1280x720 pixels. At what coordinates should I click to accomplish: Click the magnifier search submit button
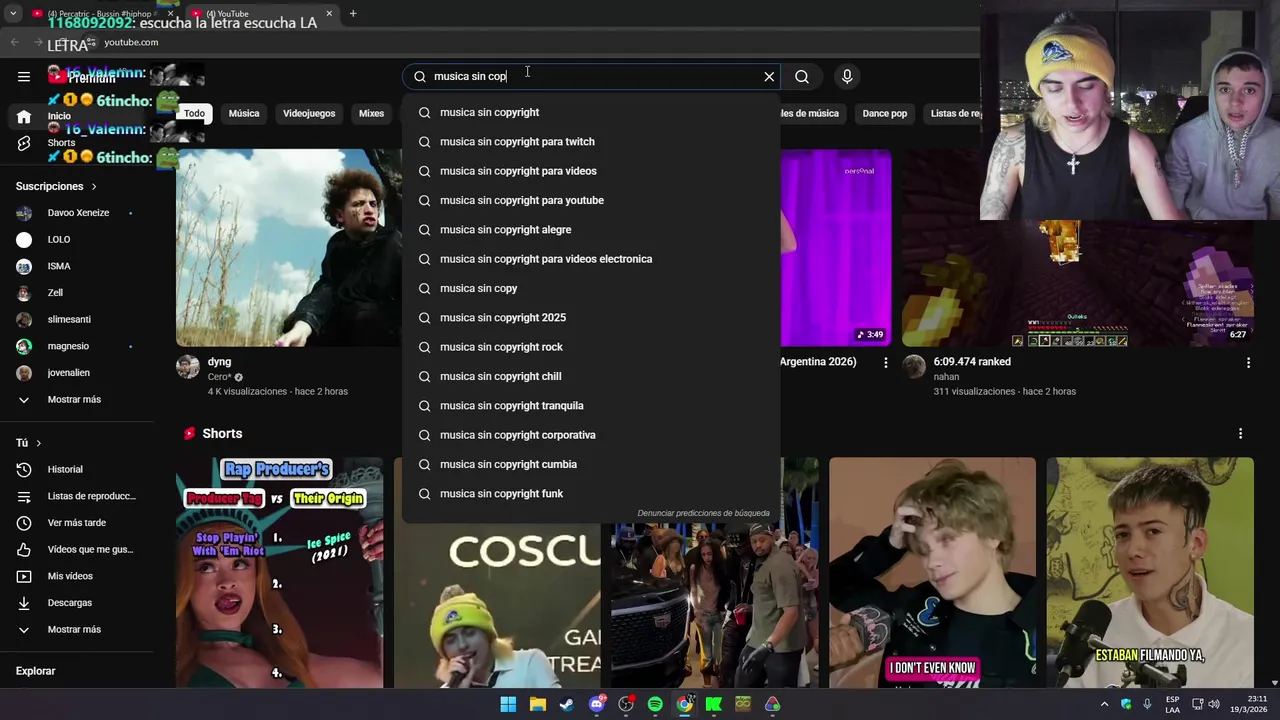(802, 76)
